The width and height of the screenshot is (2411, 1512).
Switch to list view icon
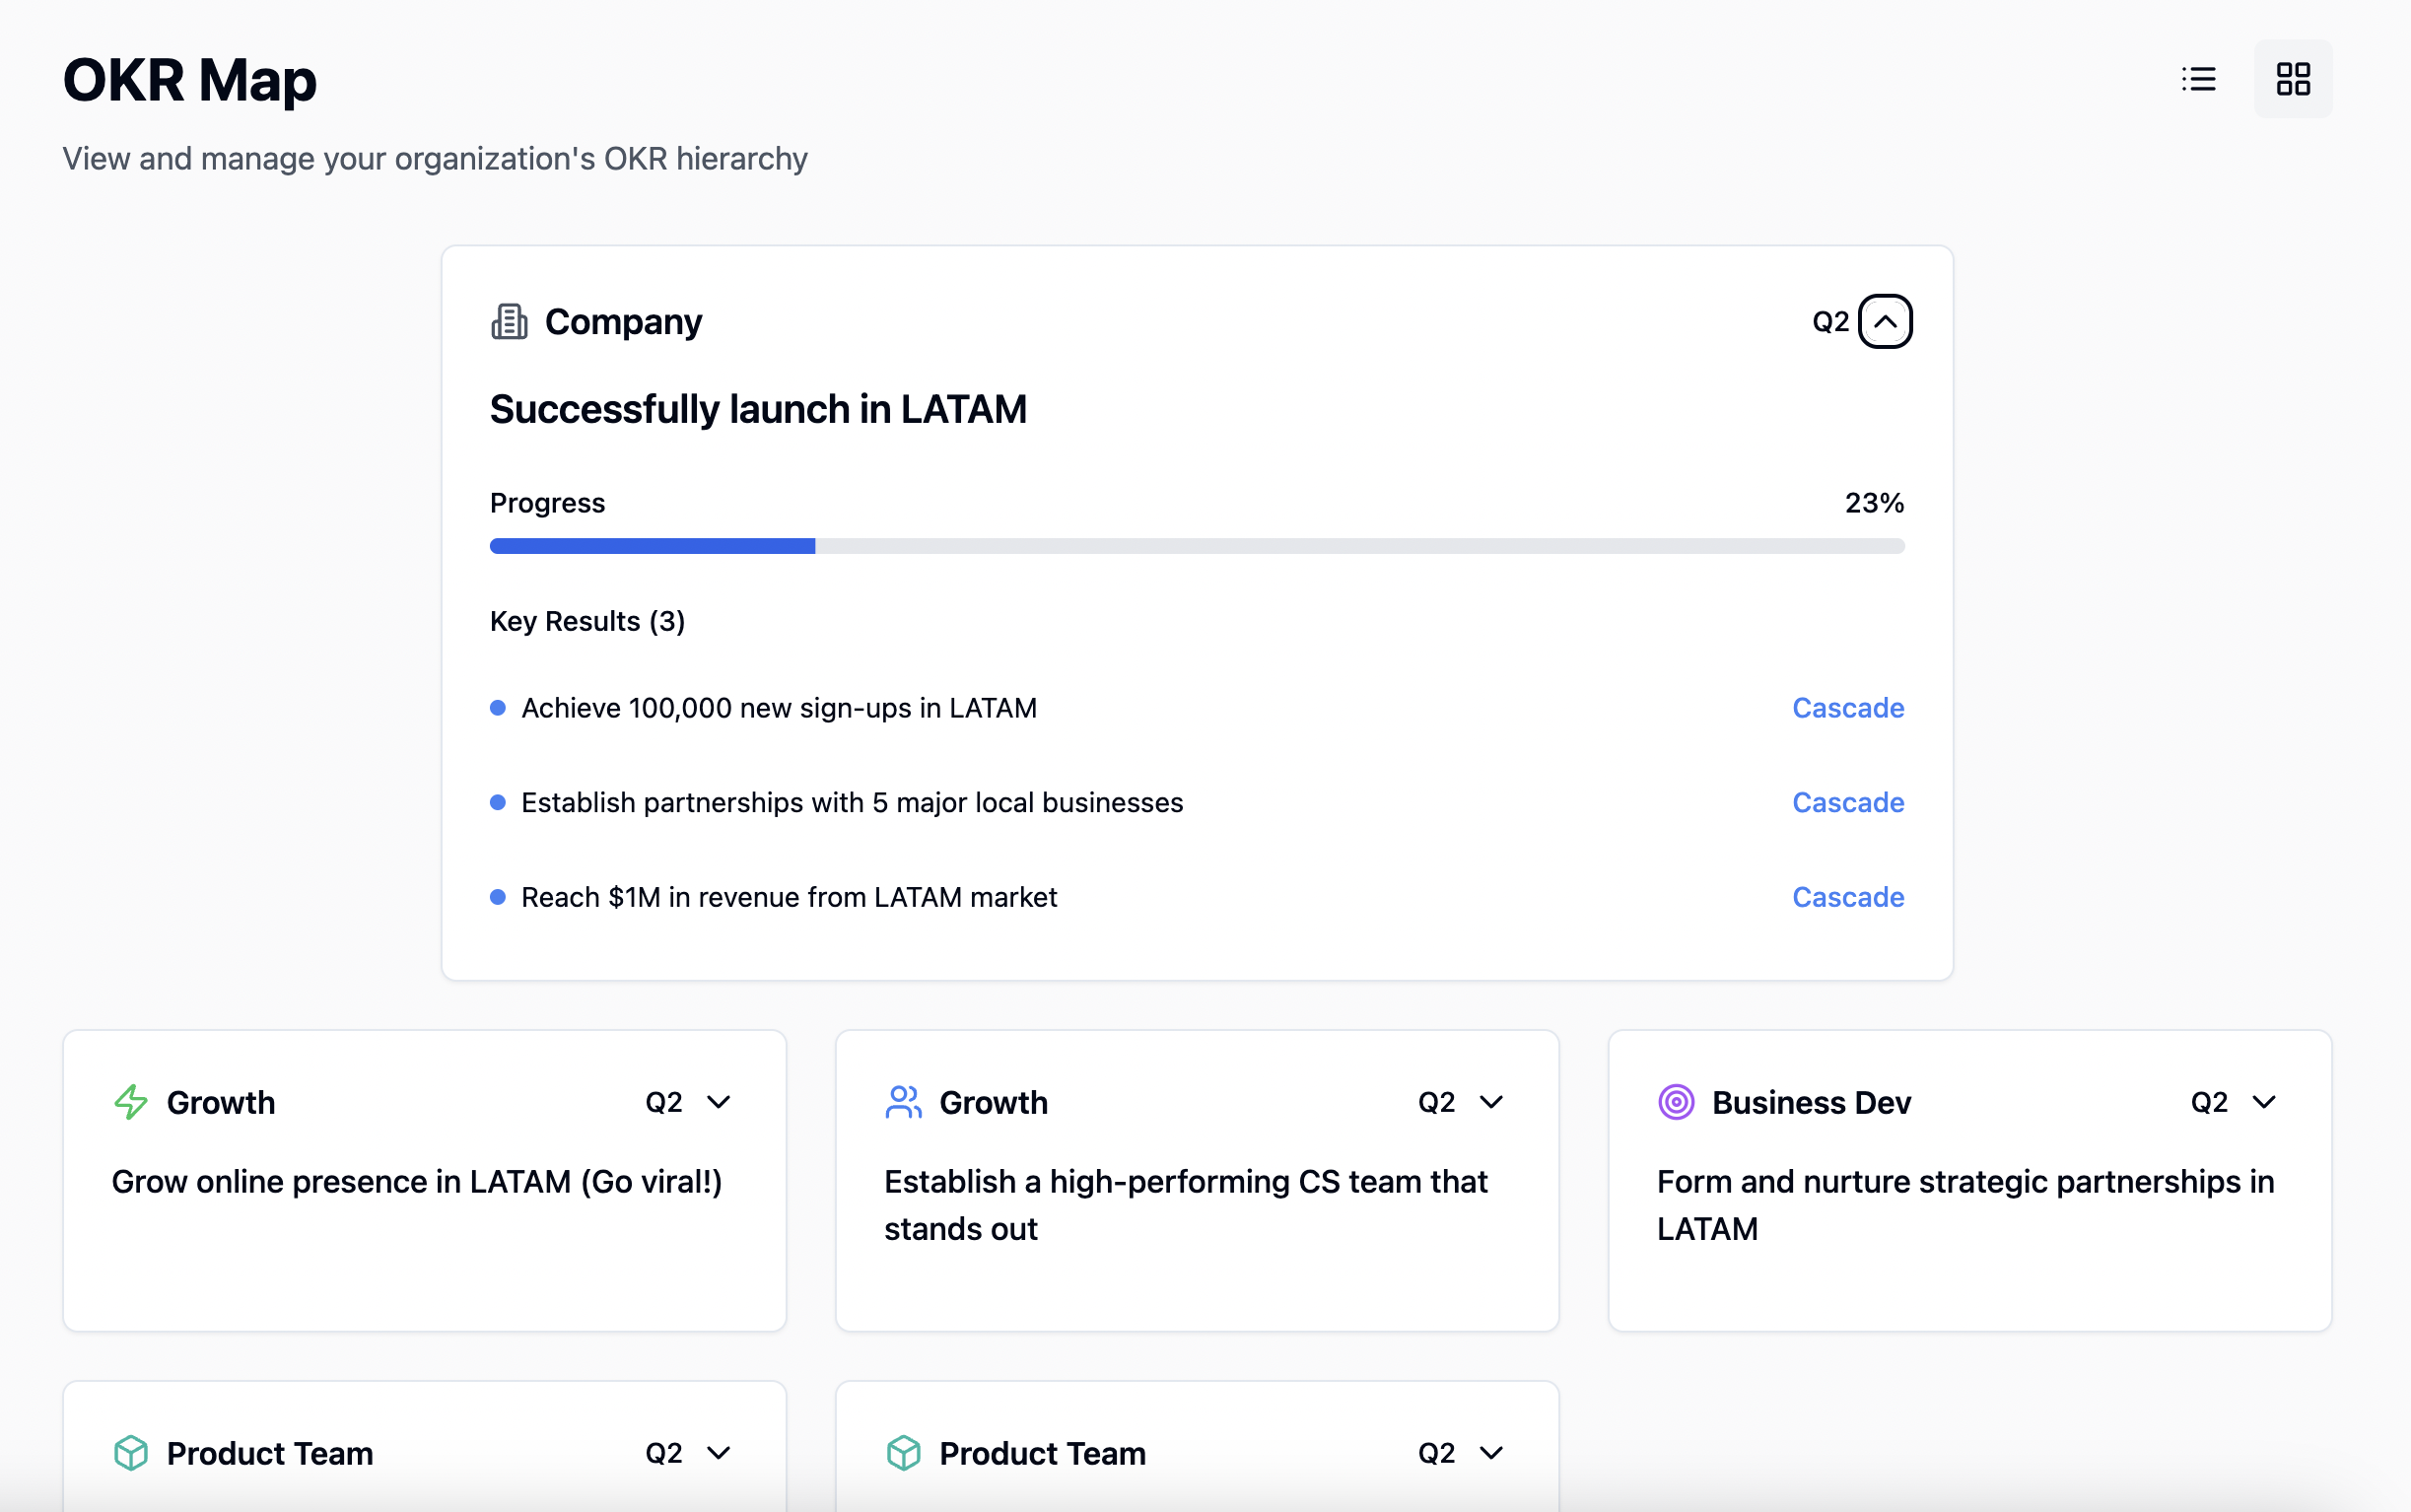coord(2198,79)
